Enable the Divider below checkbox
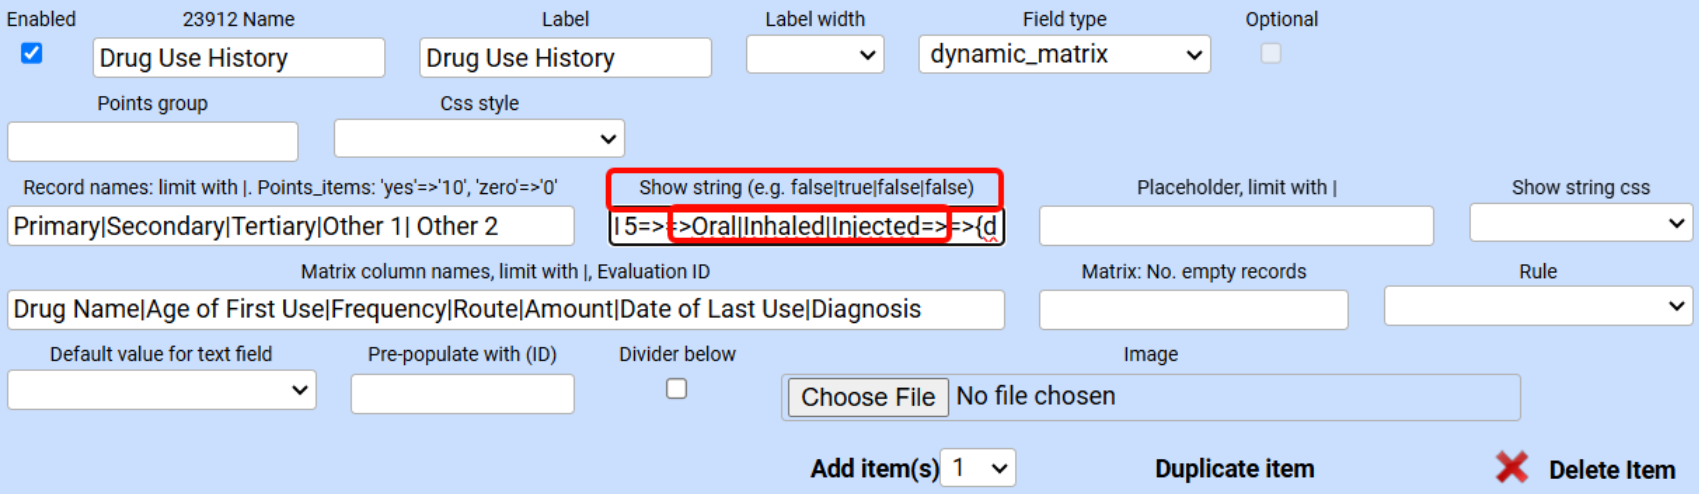 tap(677, 388)
